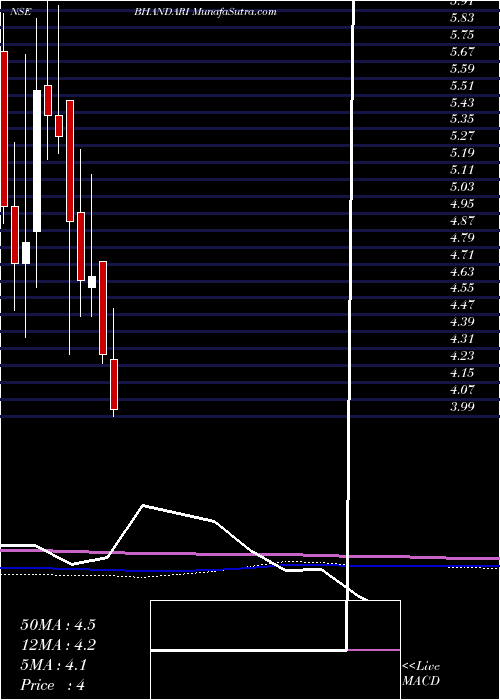500x700 pixels.
Task: Click the 5.19 price axis label
Action: coord(462,153)
